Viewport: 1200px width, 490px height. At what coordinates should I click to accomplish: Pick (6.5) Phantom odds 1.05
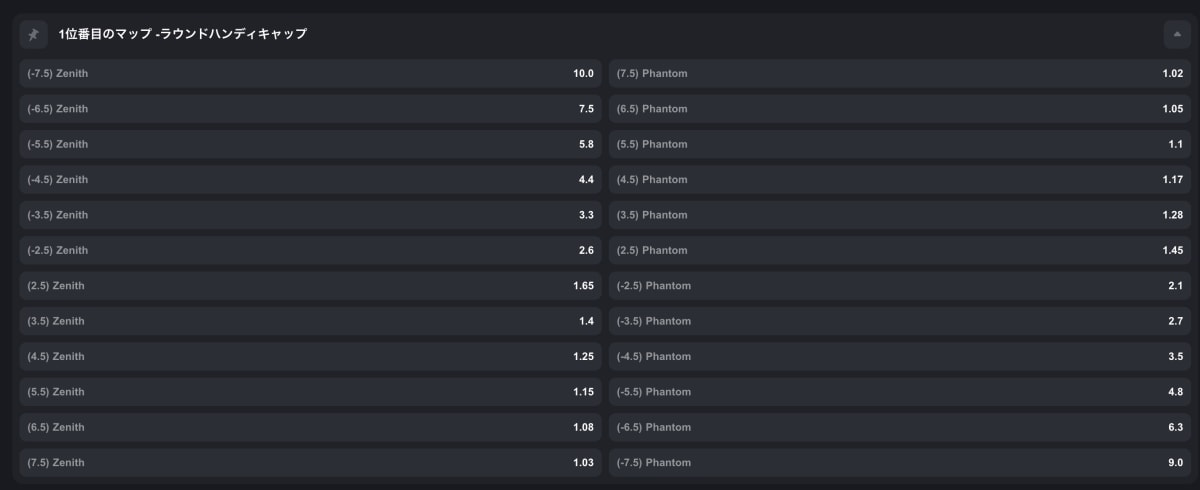coord(900,109)
